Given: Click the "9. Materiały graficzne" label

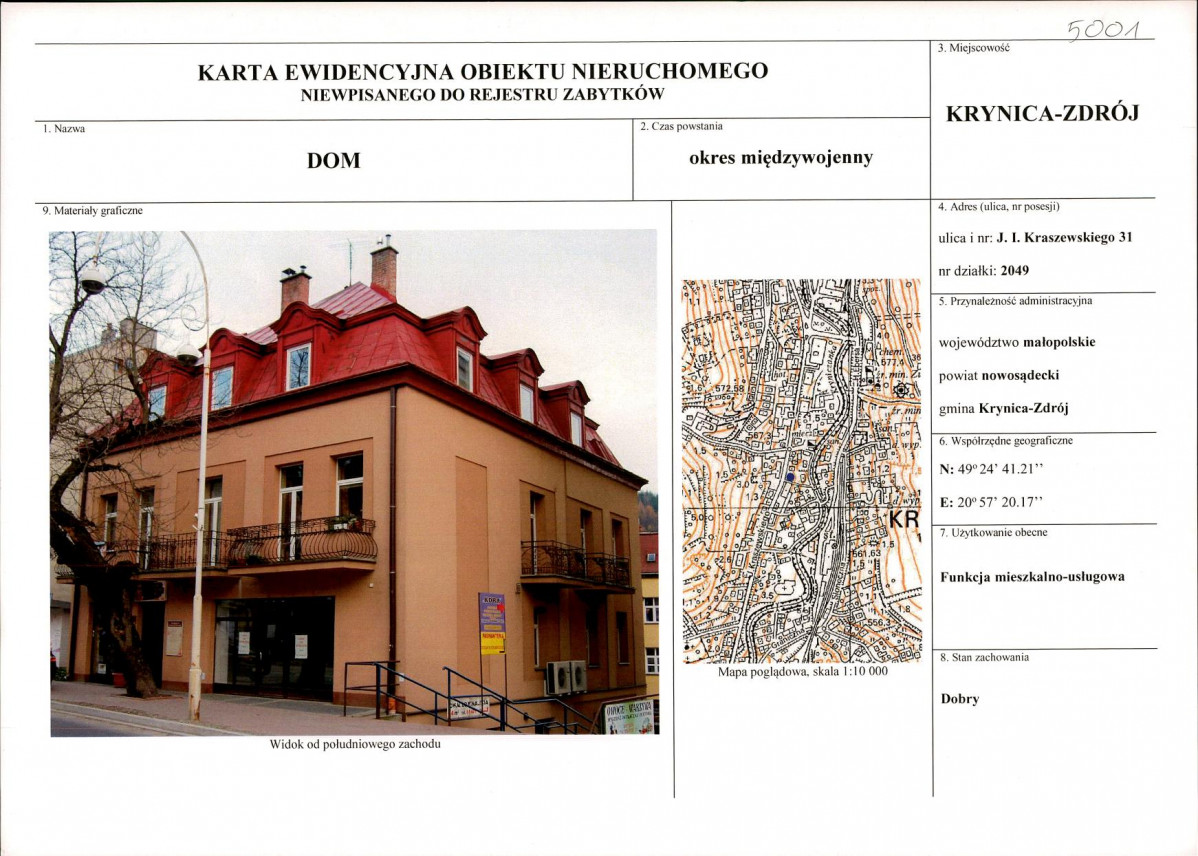Looking at the screenshot, I should click(x=92, y=210).
